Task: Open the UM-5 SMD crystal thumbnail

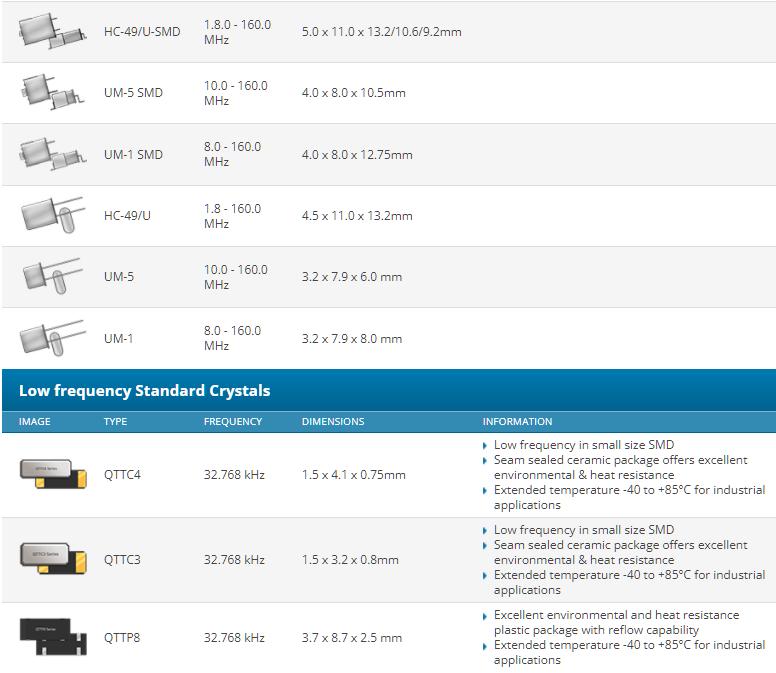Action: click(52, 93)
